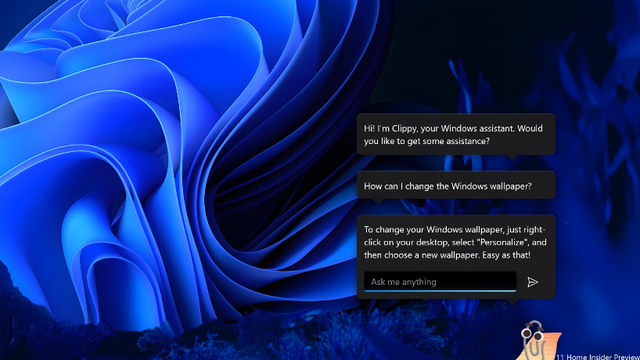The height and width of the screenshot is (360, 640).
Task: Select the "How can I change the Windows wallpaper?" message
Action: (456, 186)
